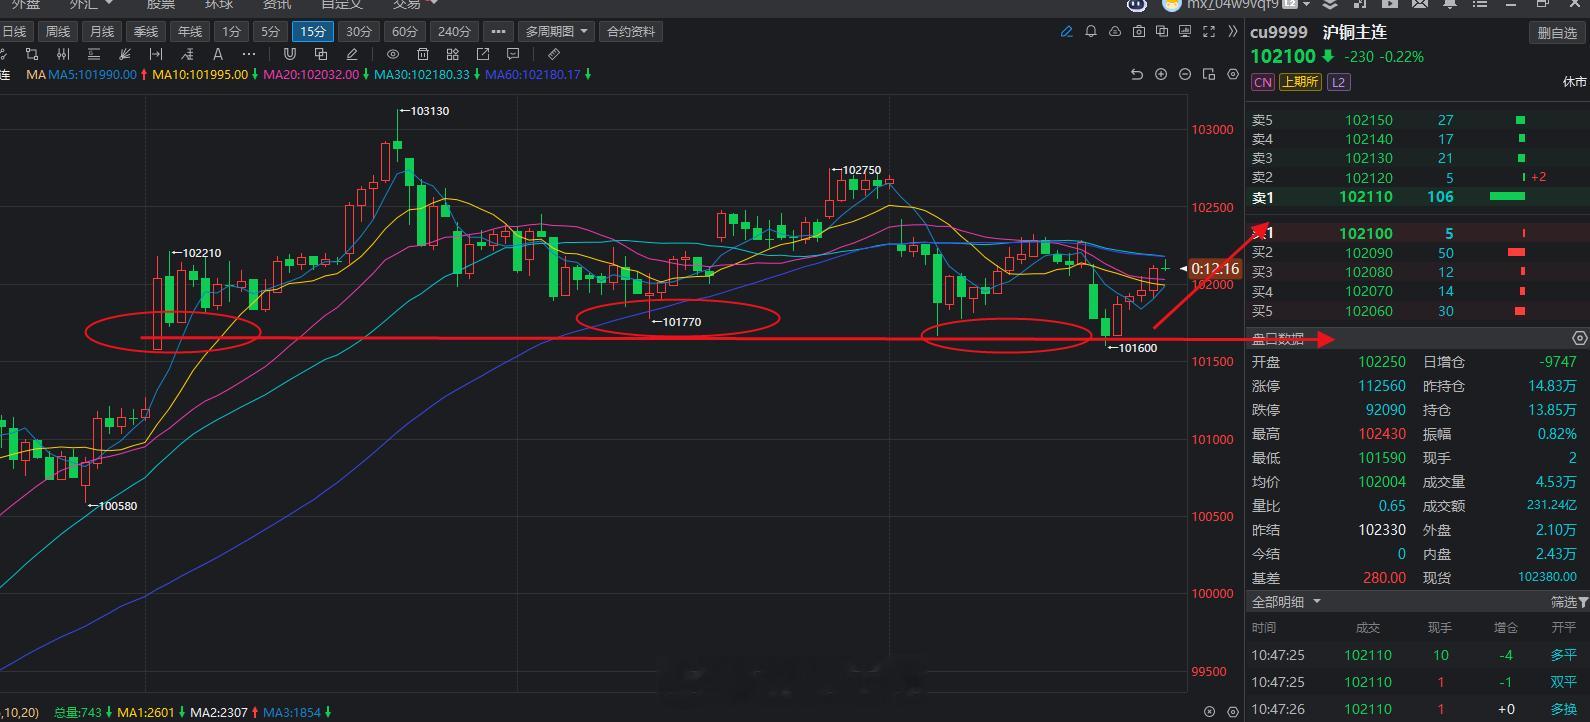This screenshot has width=1590, height=722.
Task: Click the 买2 bid price 102090
Action: tap(1369, 253)
